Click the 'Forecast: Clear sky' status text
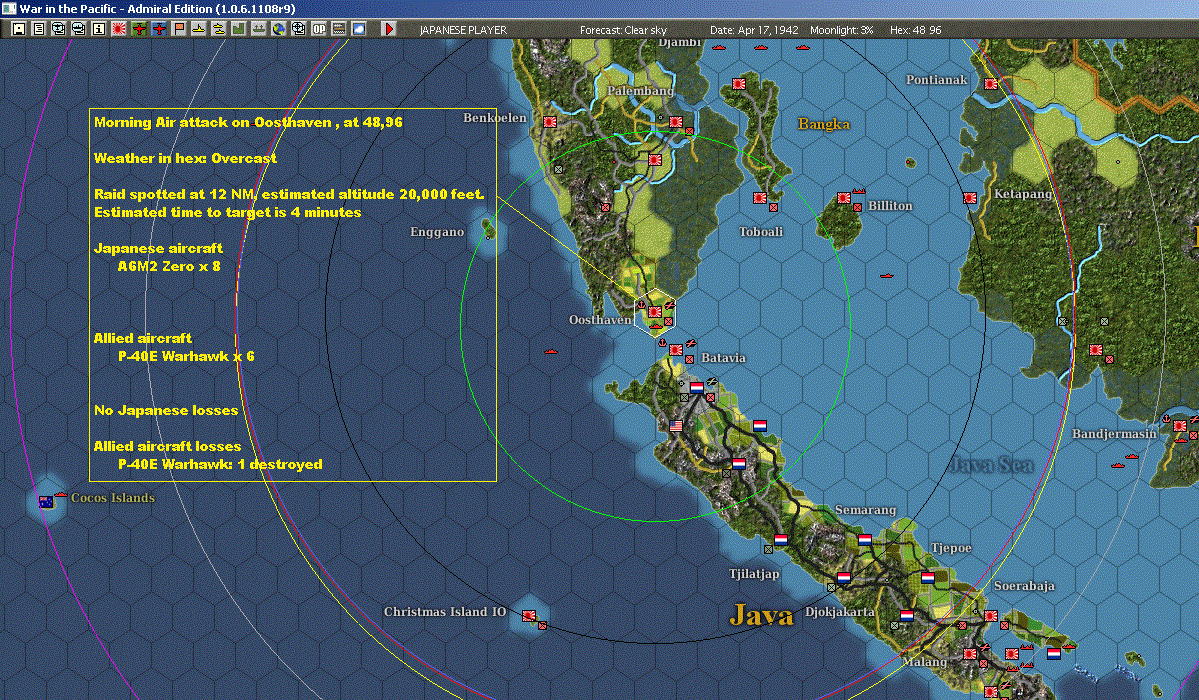This screenshot has width=1199, height=700. 623,30
